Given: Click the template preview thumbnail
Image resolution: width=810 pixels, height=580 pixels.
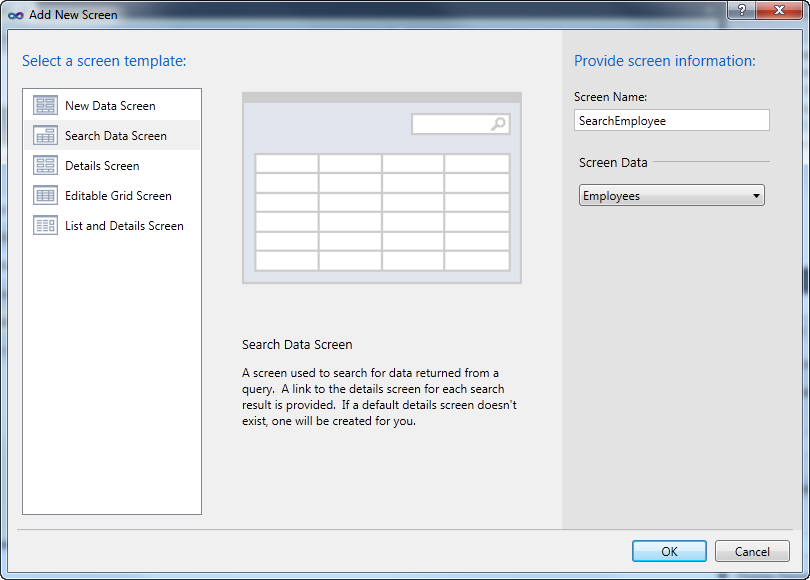Looking at the screenshot, I should tap(380, 185).
